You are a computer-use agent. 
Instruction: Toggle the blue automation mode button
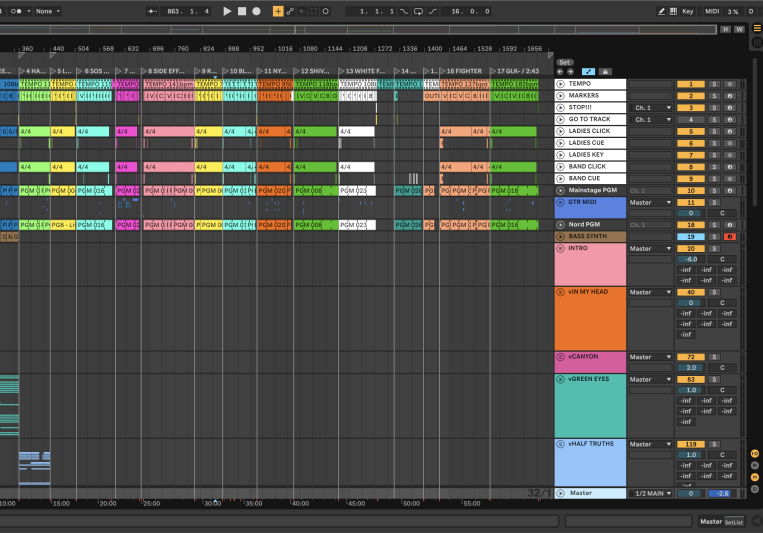point(588,72)
